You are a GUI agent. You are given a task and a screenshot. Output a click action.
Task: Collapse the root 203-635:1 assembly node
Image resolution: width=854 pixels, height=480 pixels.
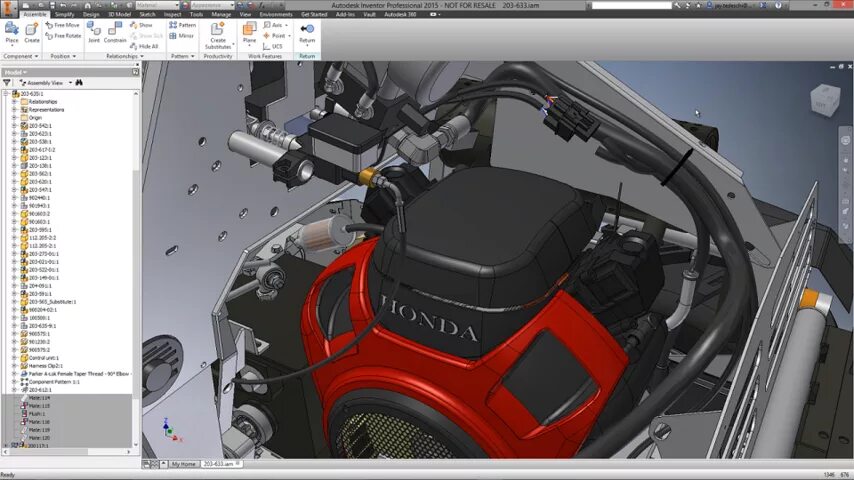click(x=7, y=94)
